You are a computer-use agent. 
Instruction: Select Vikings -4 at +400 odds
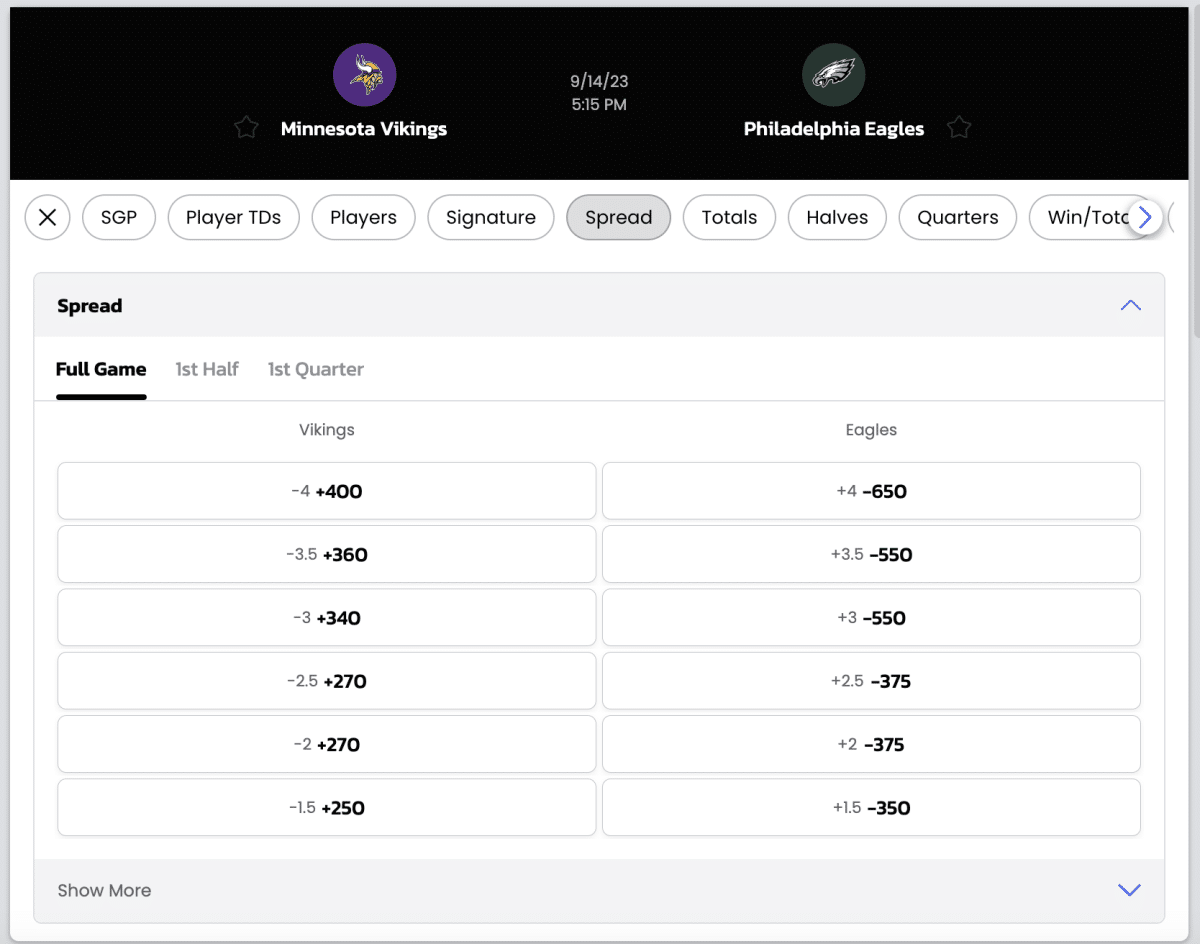click(326, 490)
